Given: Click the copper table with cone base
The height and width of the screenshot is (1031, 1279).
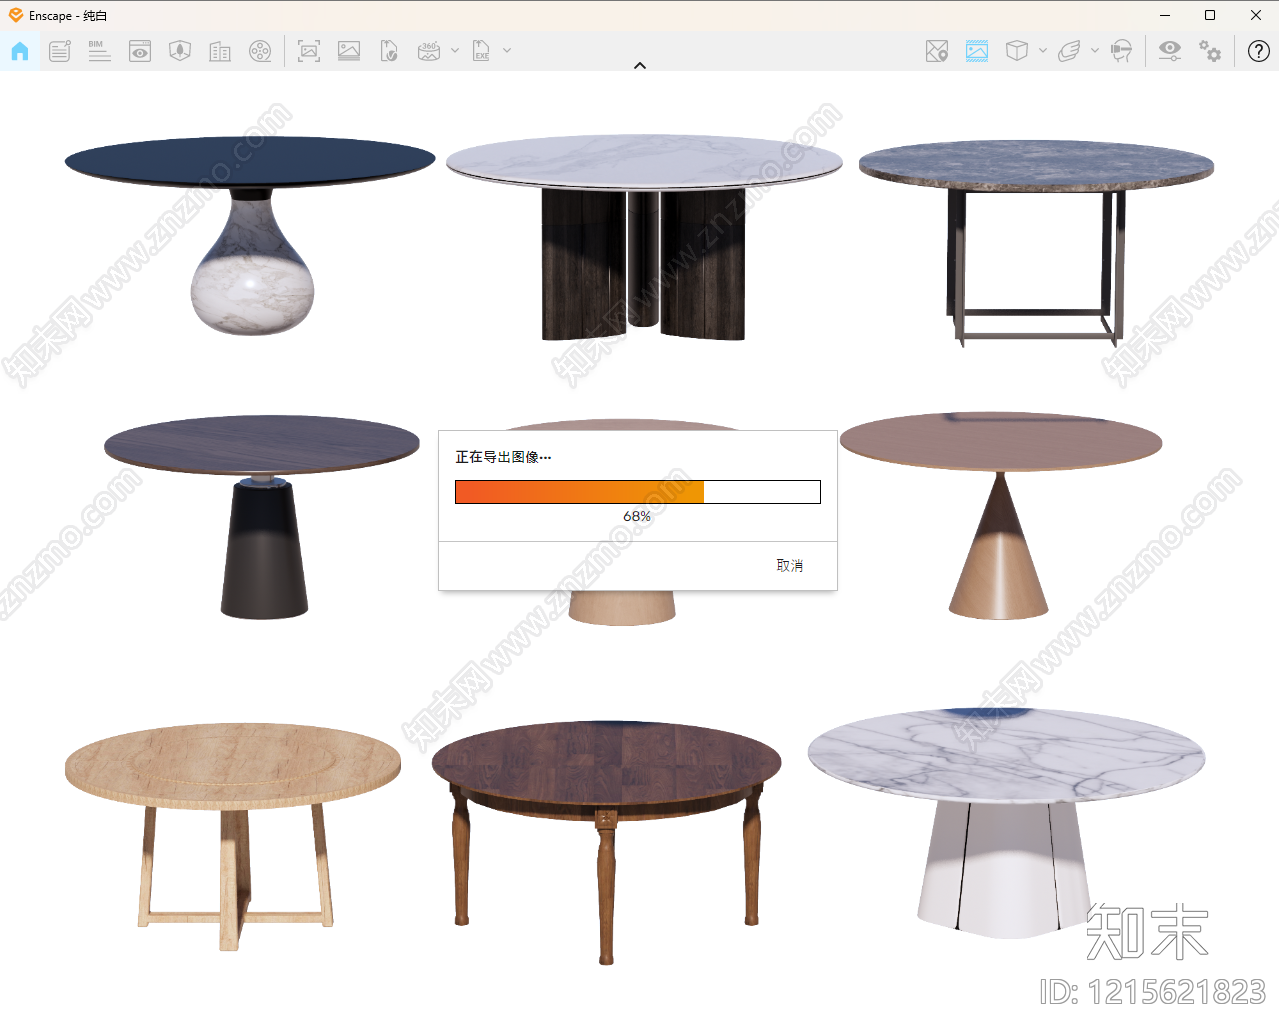Looking at the screenshot, I should 1001,516.
